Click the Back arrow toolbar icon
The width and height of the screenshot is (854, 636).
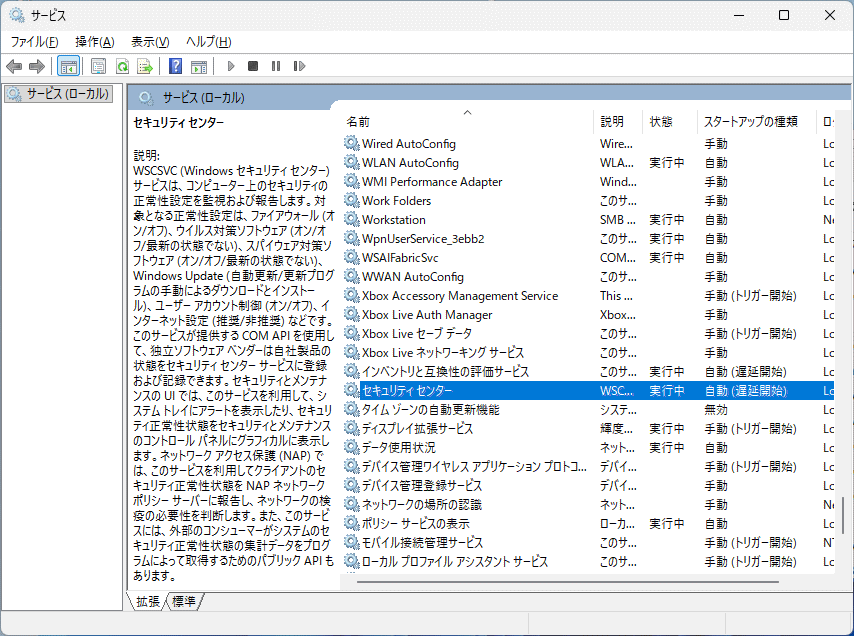(x=14, y=66)
